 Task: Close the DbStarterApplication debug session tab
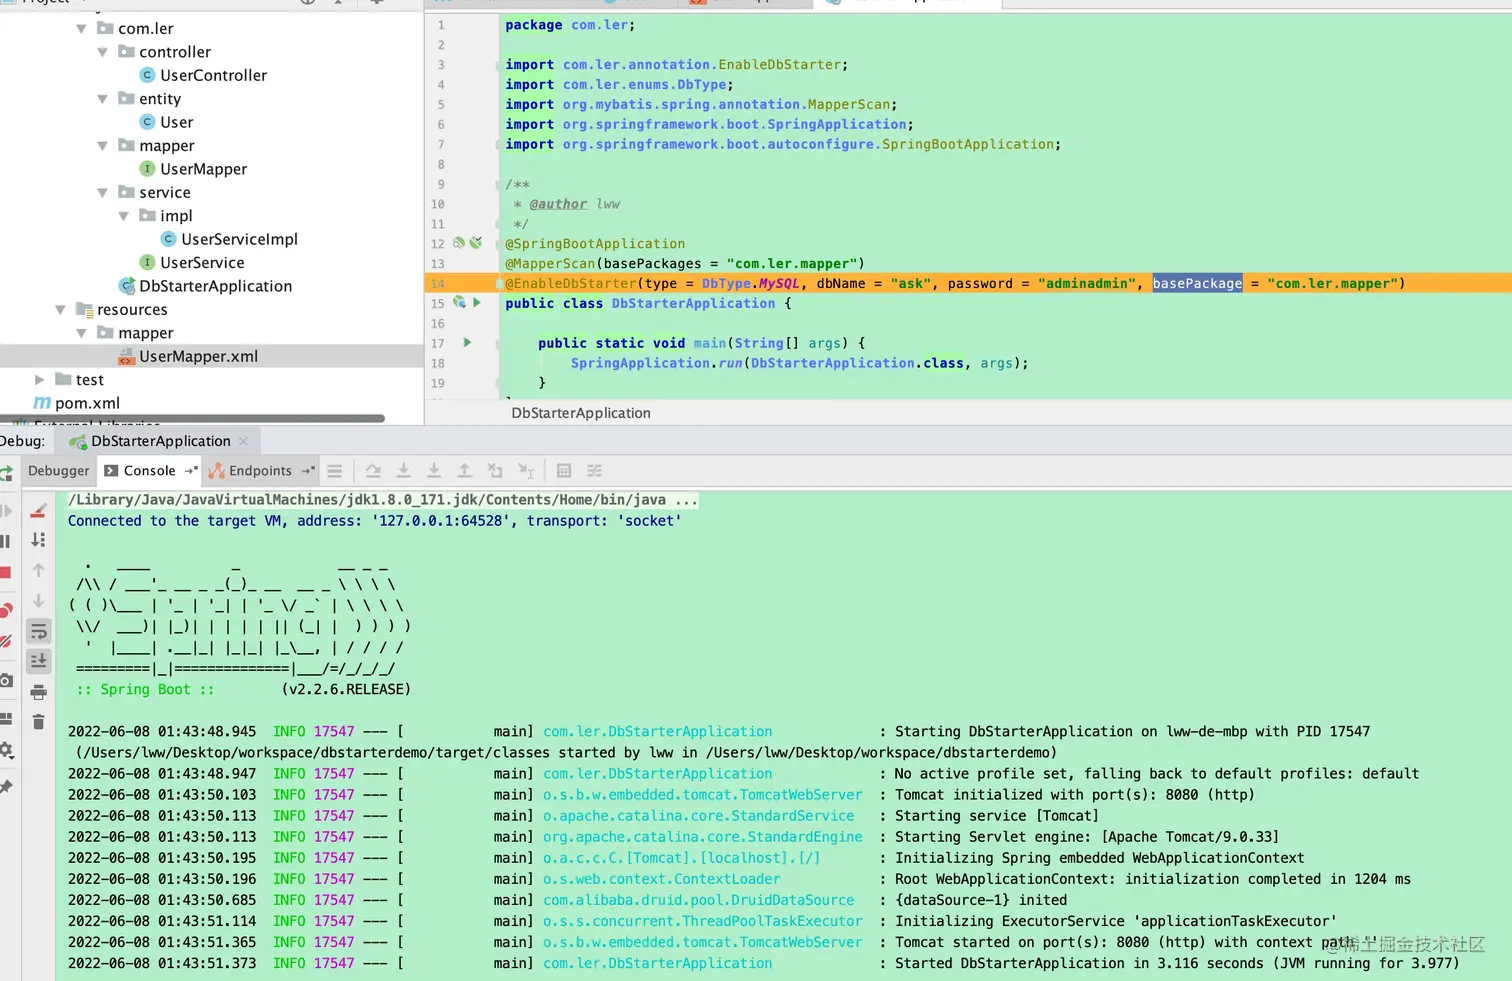pos(243,441)
